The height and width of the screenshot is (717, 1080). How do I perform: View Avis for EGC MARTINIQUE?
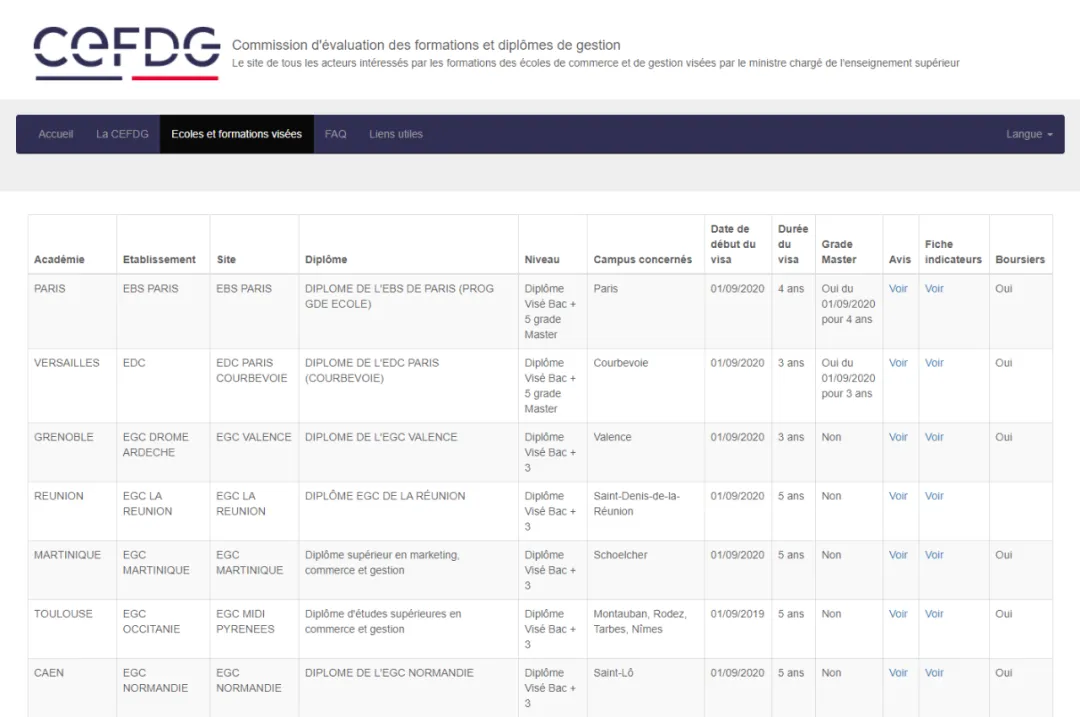tap(897, 555)
